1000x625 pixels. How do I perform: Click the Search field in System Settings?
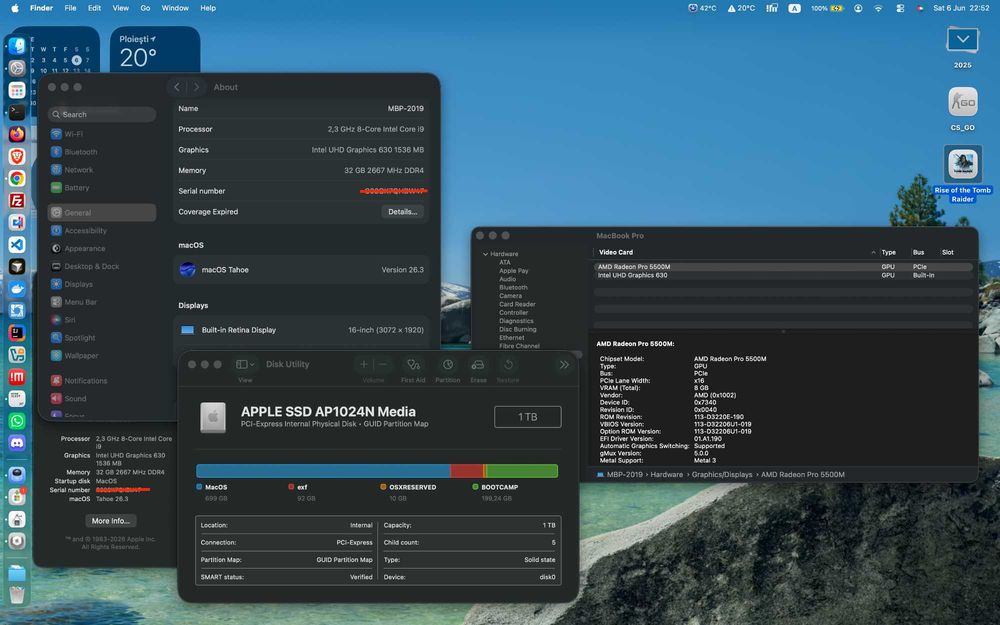click(x=102, y=114)
